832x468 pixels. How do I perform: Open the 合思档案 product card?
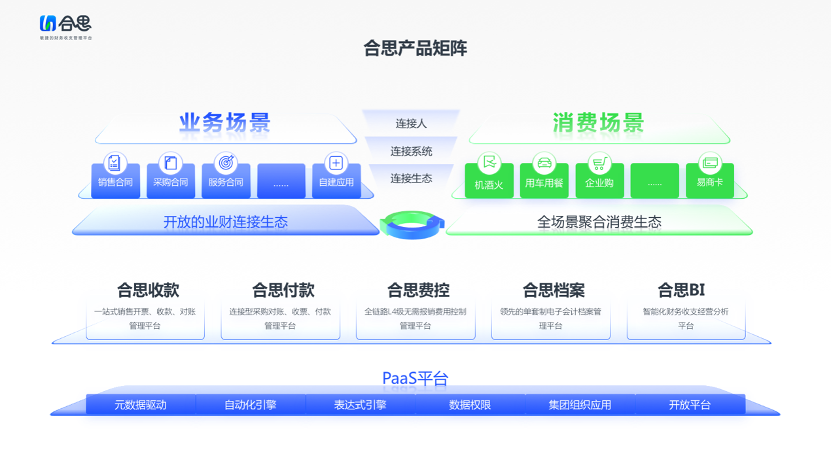tap(551, 310)
